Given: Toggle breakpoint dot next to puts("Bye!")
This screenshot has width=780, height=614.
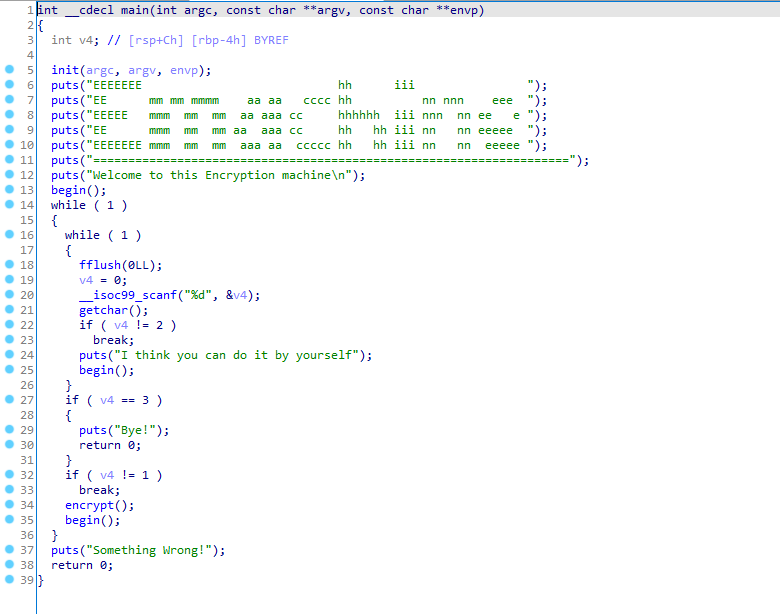Looking at the screenshot, I should pyautogui.click(x=9, y=430).
